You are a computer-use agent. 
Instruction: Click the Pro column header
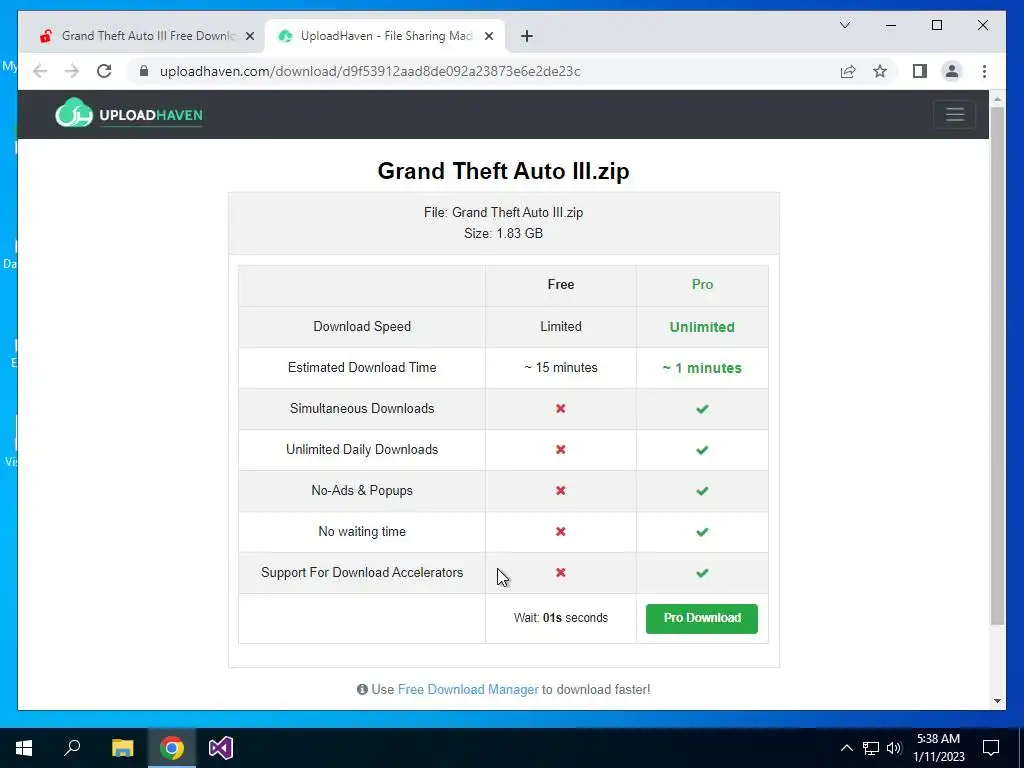(702, 285)
